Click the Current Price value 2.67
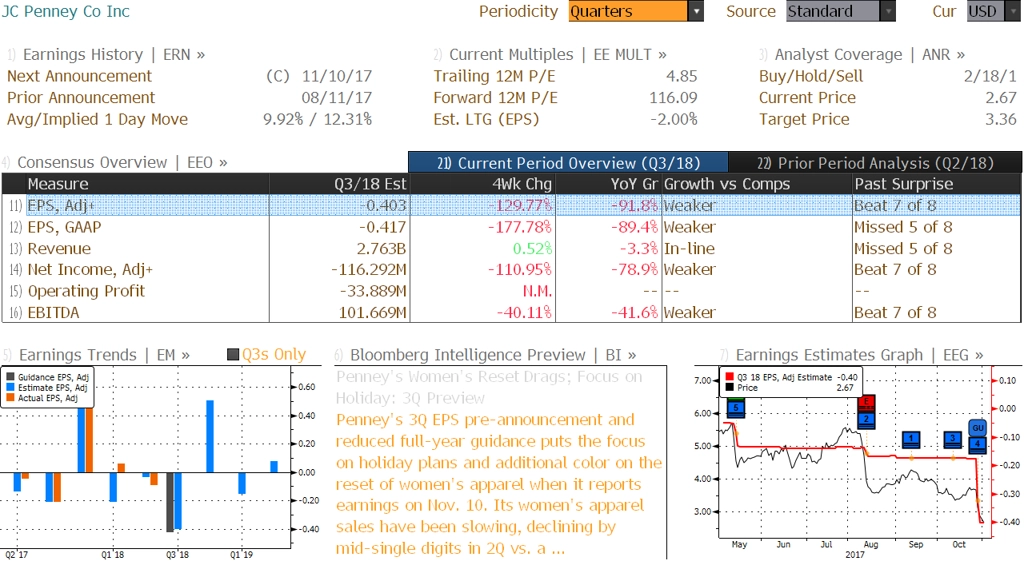The width and height of the screenshot is (1024, 561). point(1000,97)
